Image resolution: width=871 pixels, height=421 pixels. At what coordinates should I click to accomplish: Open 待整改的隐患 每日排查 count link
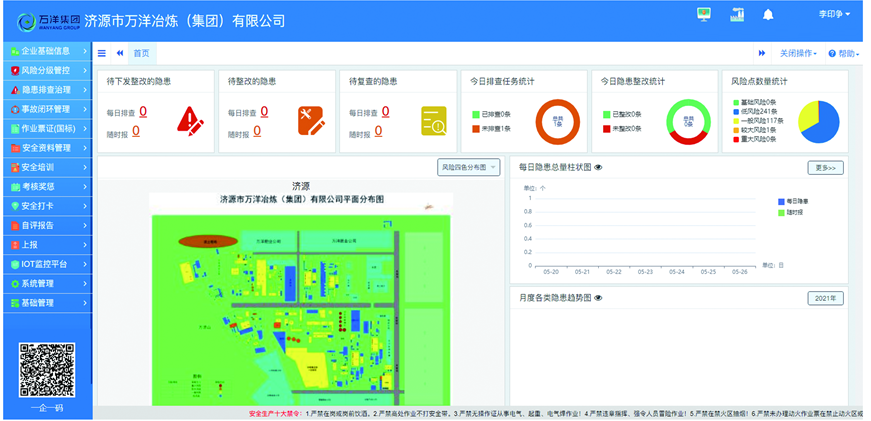pos(264,112)
